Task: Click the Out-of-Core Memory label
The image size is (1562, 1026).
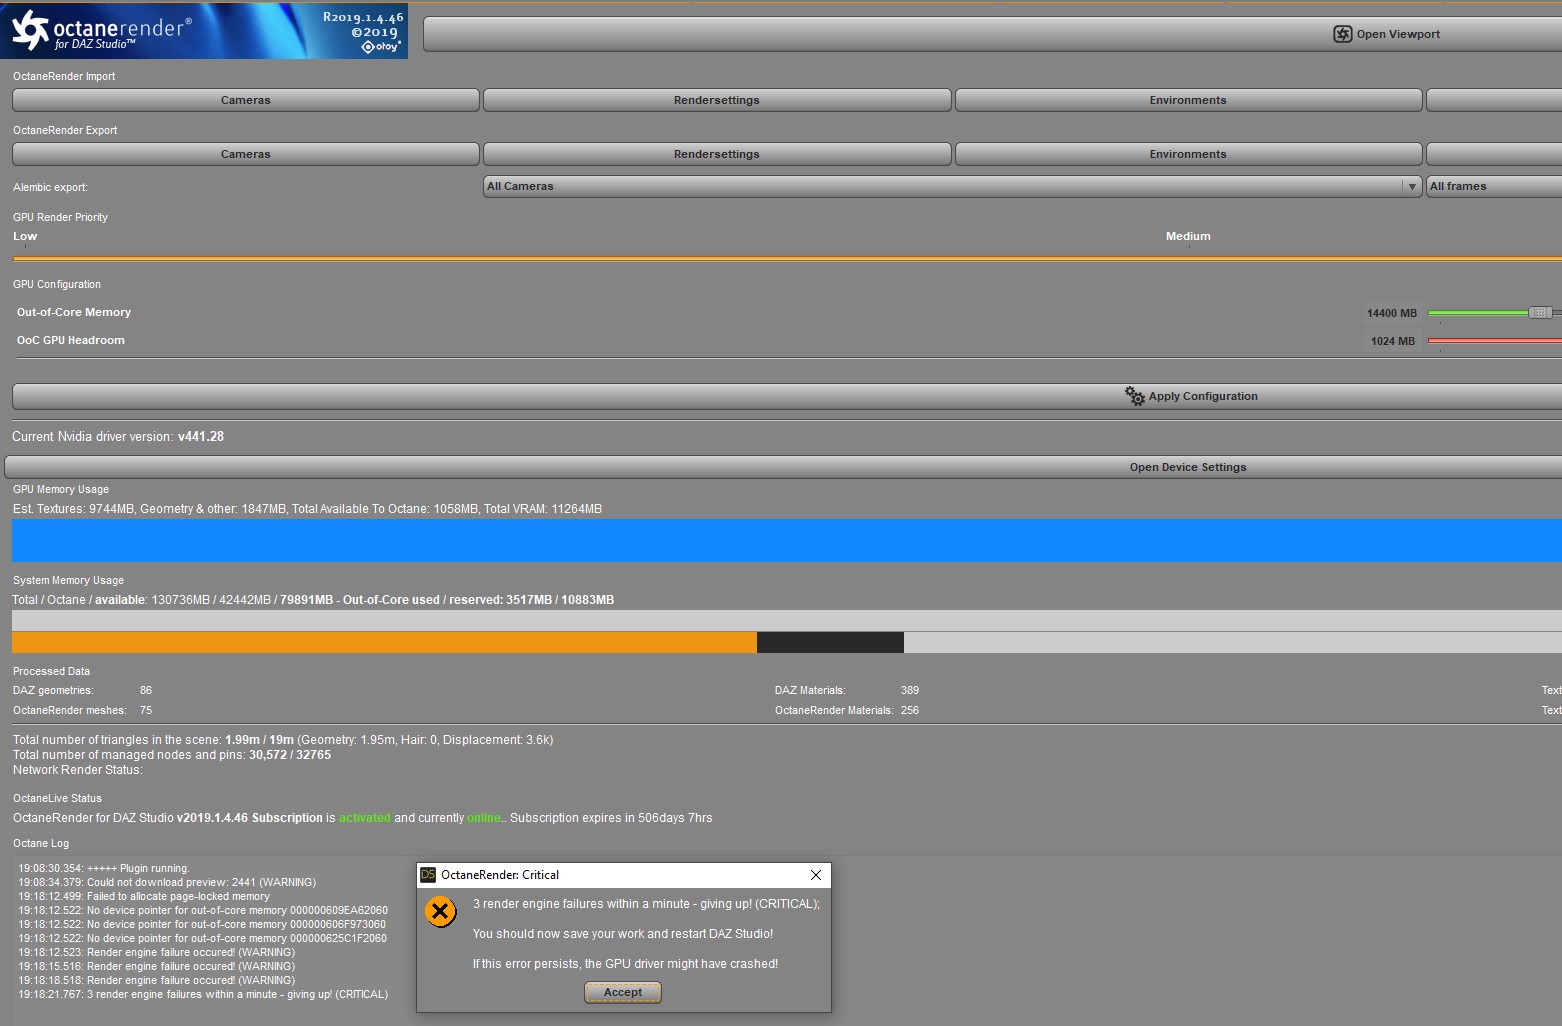Action: click(74, 312)
